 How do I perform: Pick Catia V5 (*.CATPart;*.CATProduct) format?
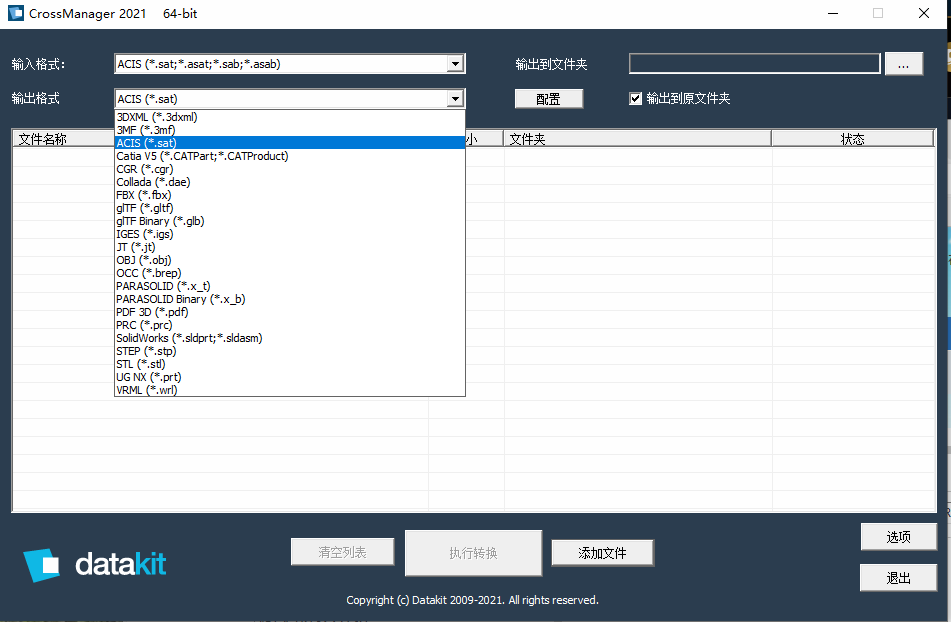tap(290, 156)
